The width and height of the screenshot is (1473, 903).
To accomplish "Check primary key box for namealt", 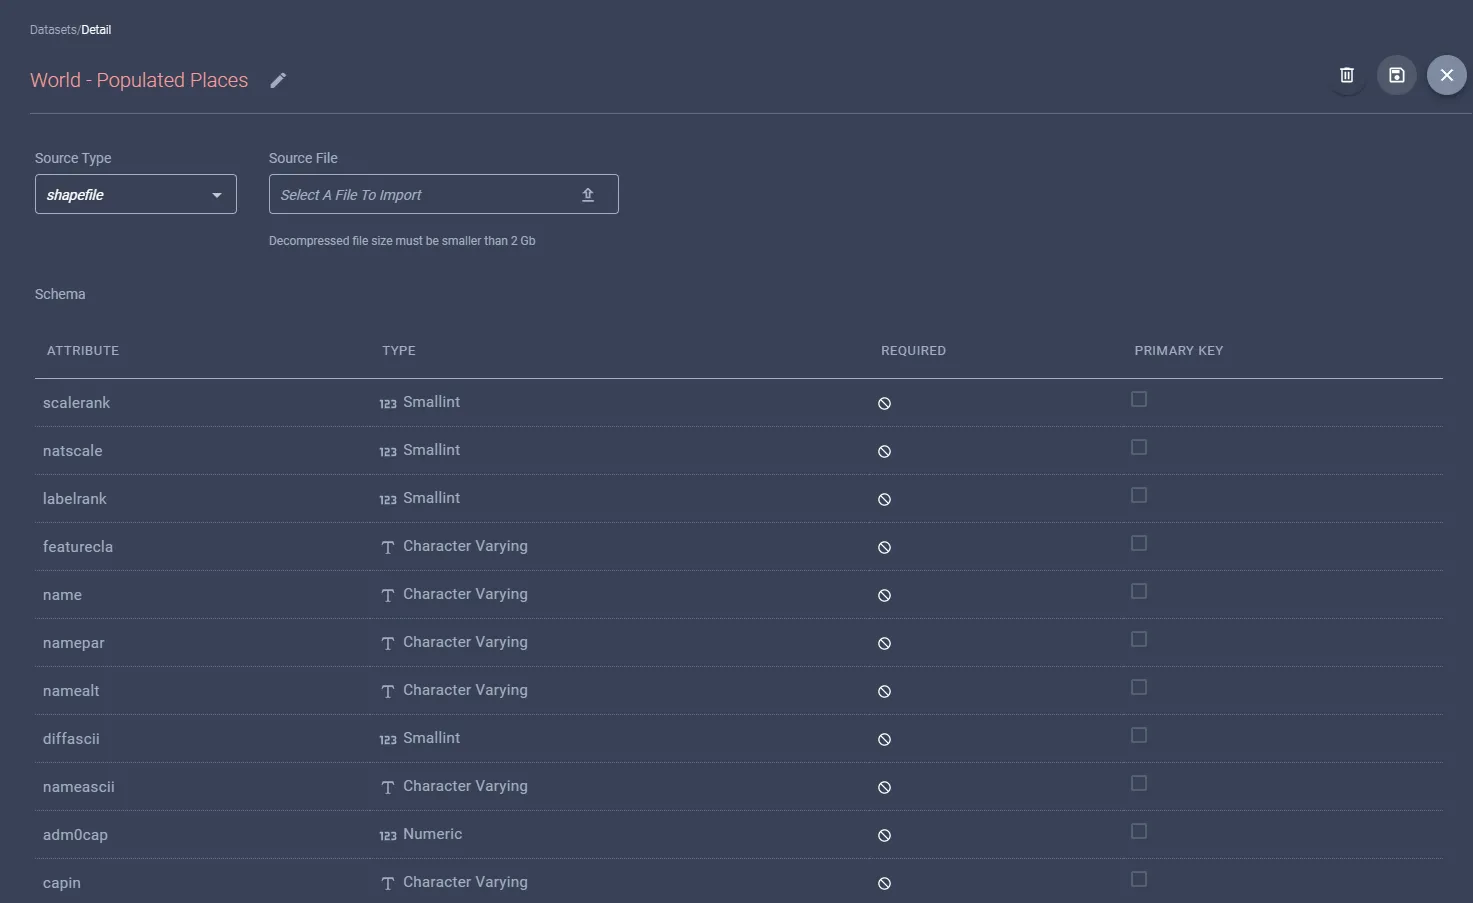I will 1139,687.
